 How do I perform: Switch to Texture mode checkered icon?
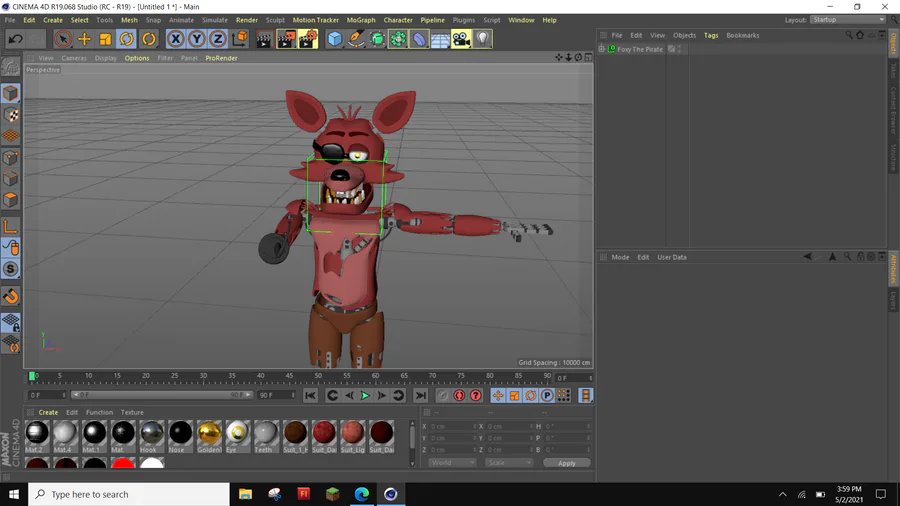coord(10,115)
